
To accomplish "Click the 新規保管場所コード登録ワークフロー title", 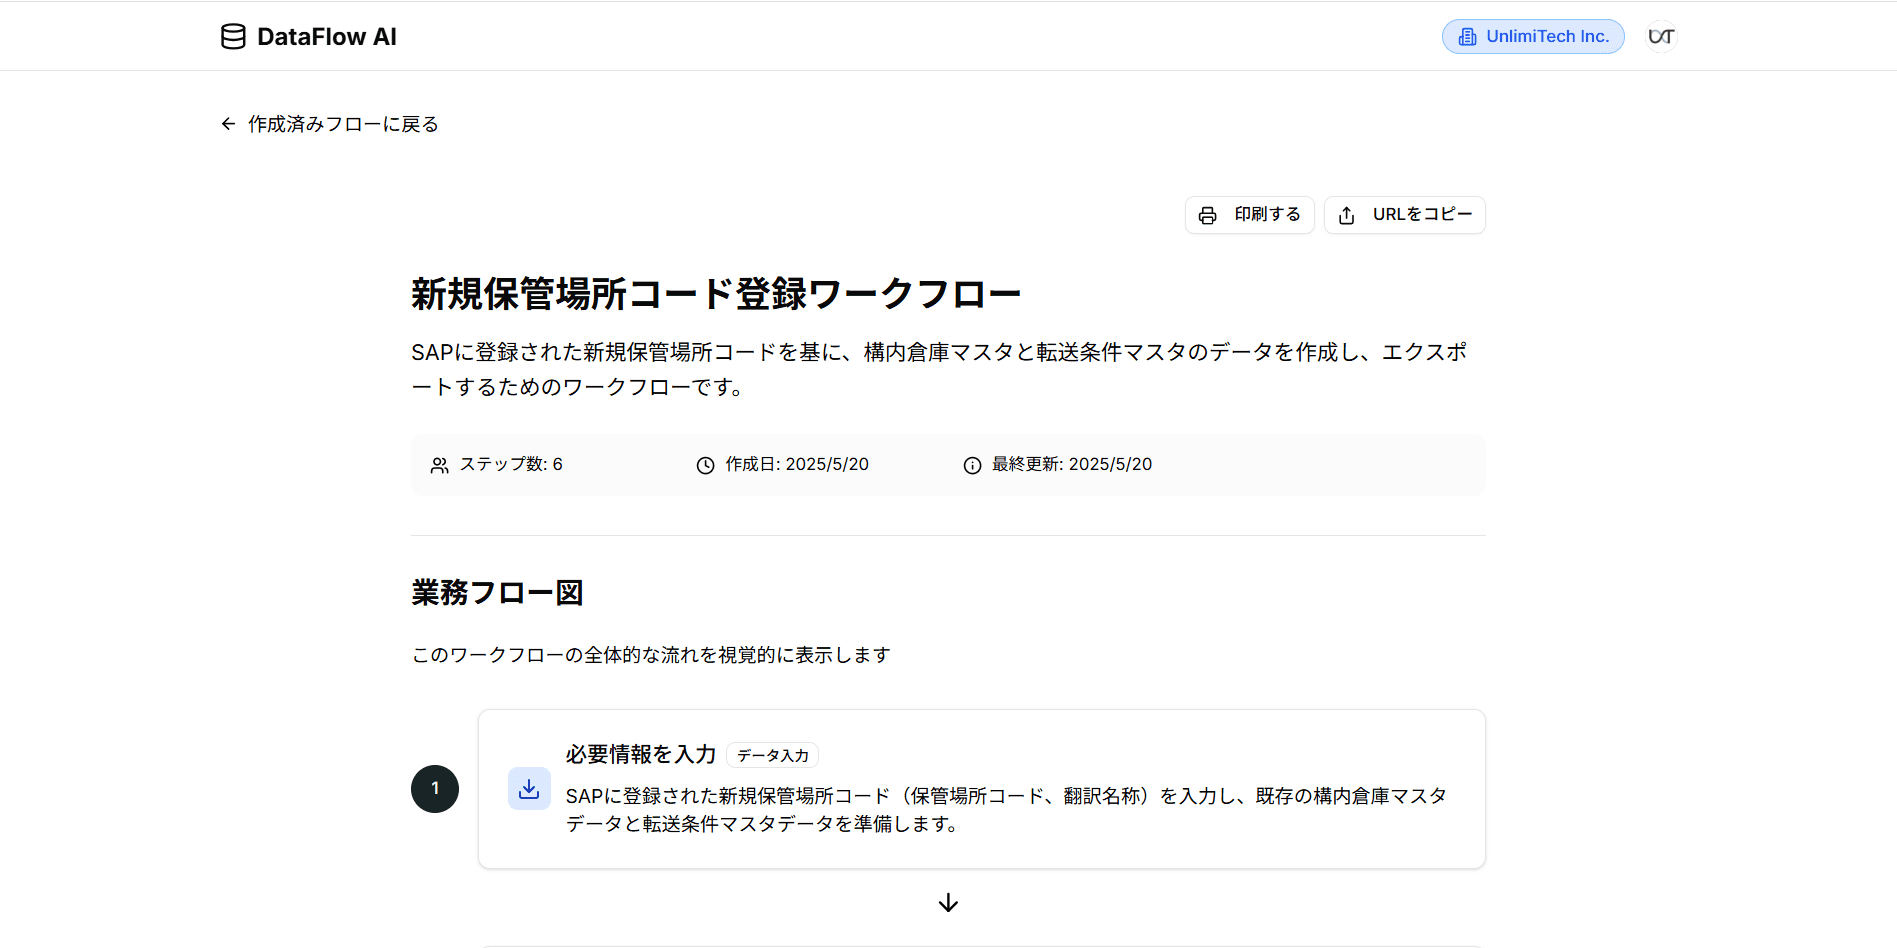I will point(714,293).
